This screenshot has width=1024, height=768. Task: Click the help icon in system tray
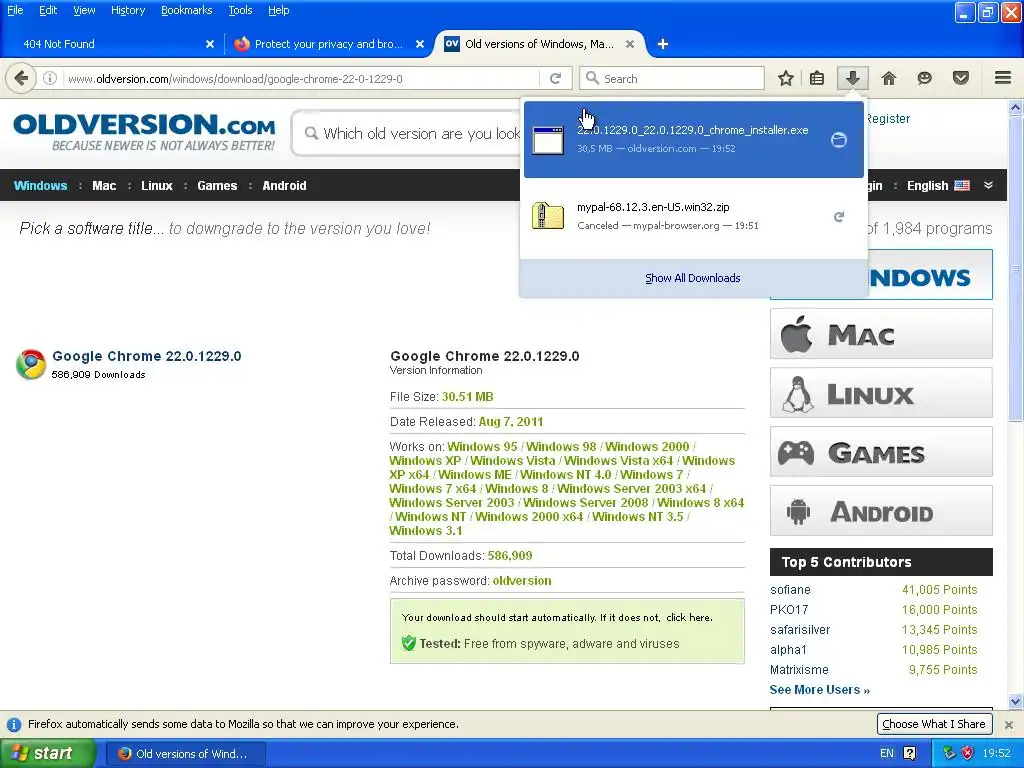[909, 753]
